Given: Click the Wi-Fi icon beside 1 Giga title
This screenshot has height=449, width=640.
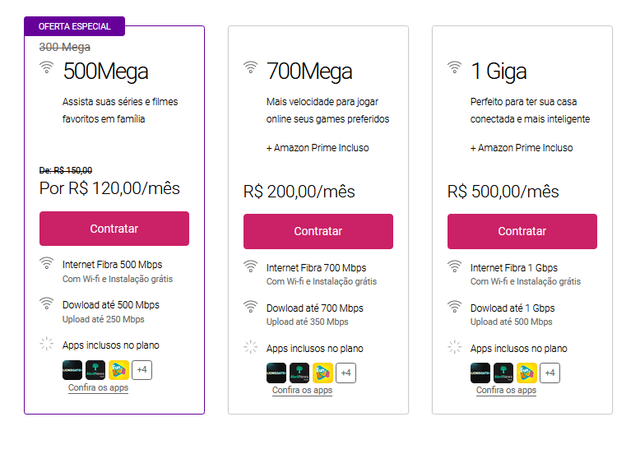Looking at the screenshot, I should [x=454, y=67].
